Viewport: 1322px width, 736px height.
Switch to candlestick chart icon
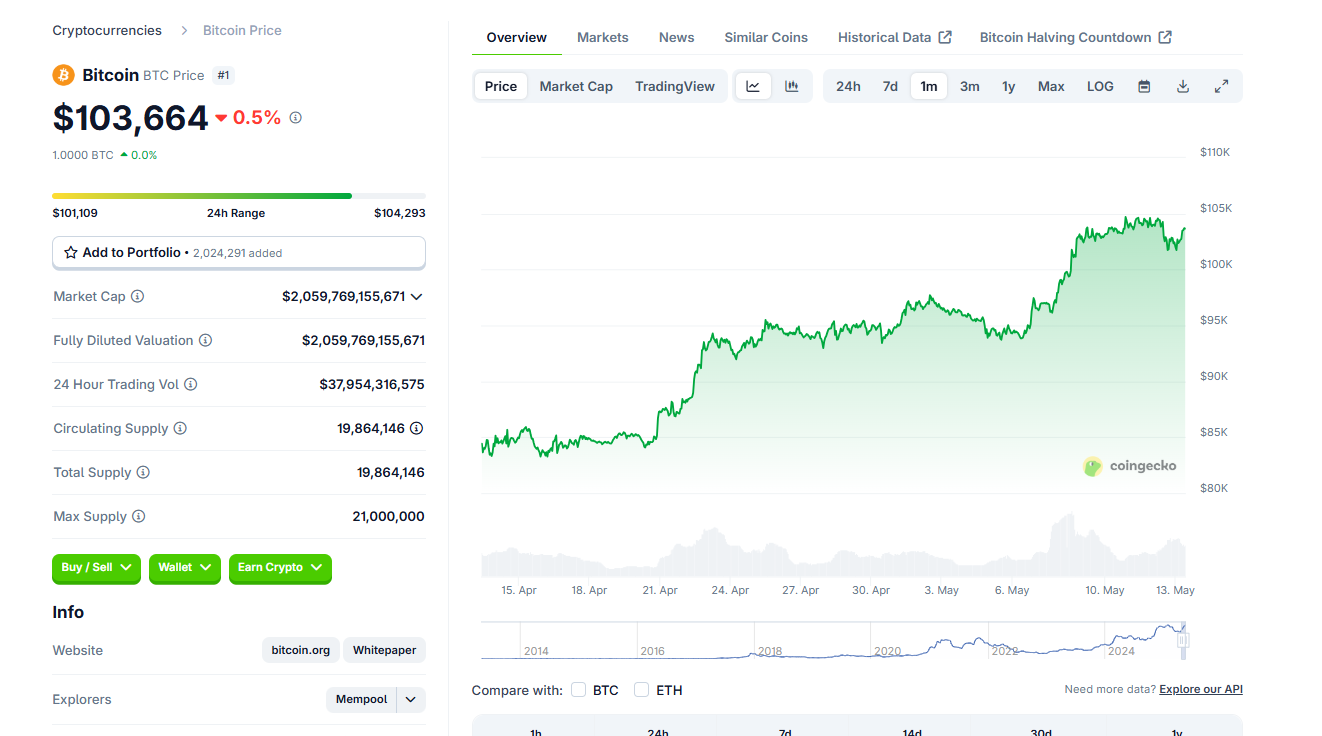(791, 87)
